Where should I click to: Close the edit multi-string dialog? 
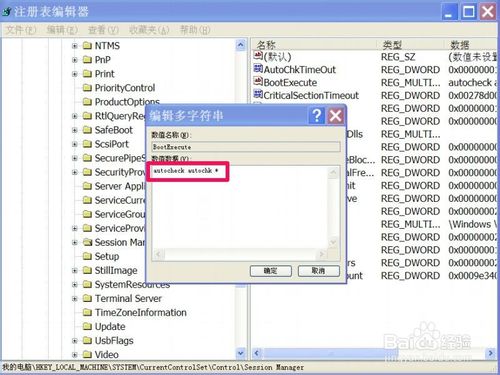tap(336, 116)
